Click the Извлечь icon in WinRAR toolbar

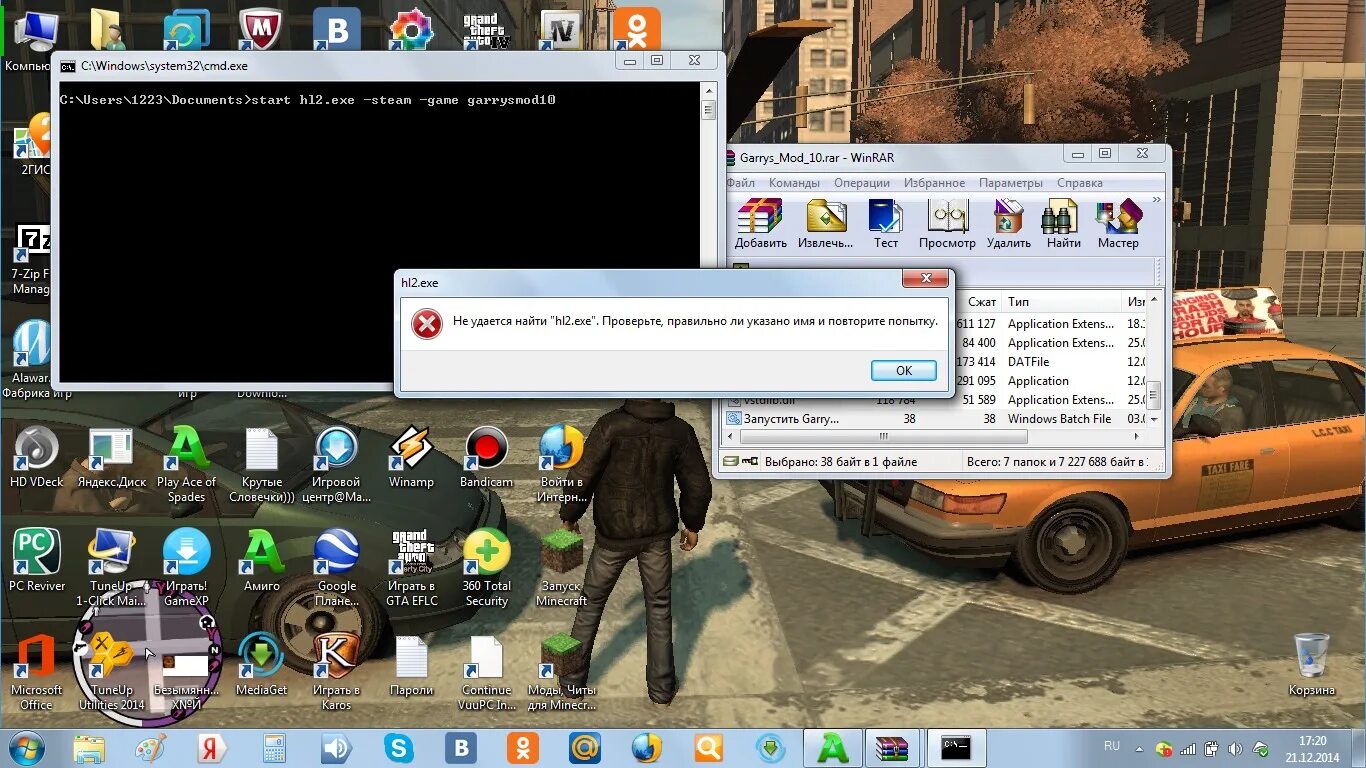click(826, 223)
